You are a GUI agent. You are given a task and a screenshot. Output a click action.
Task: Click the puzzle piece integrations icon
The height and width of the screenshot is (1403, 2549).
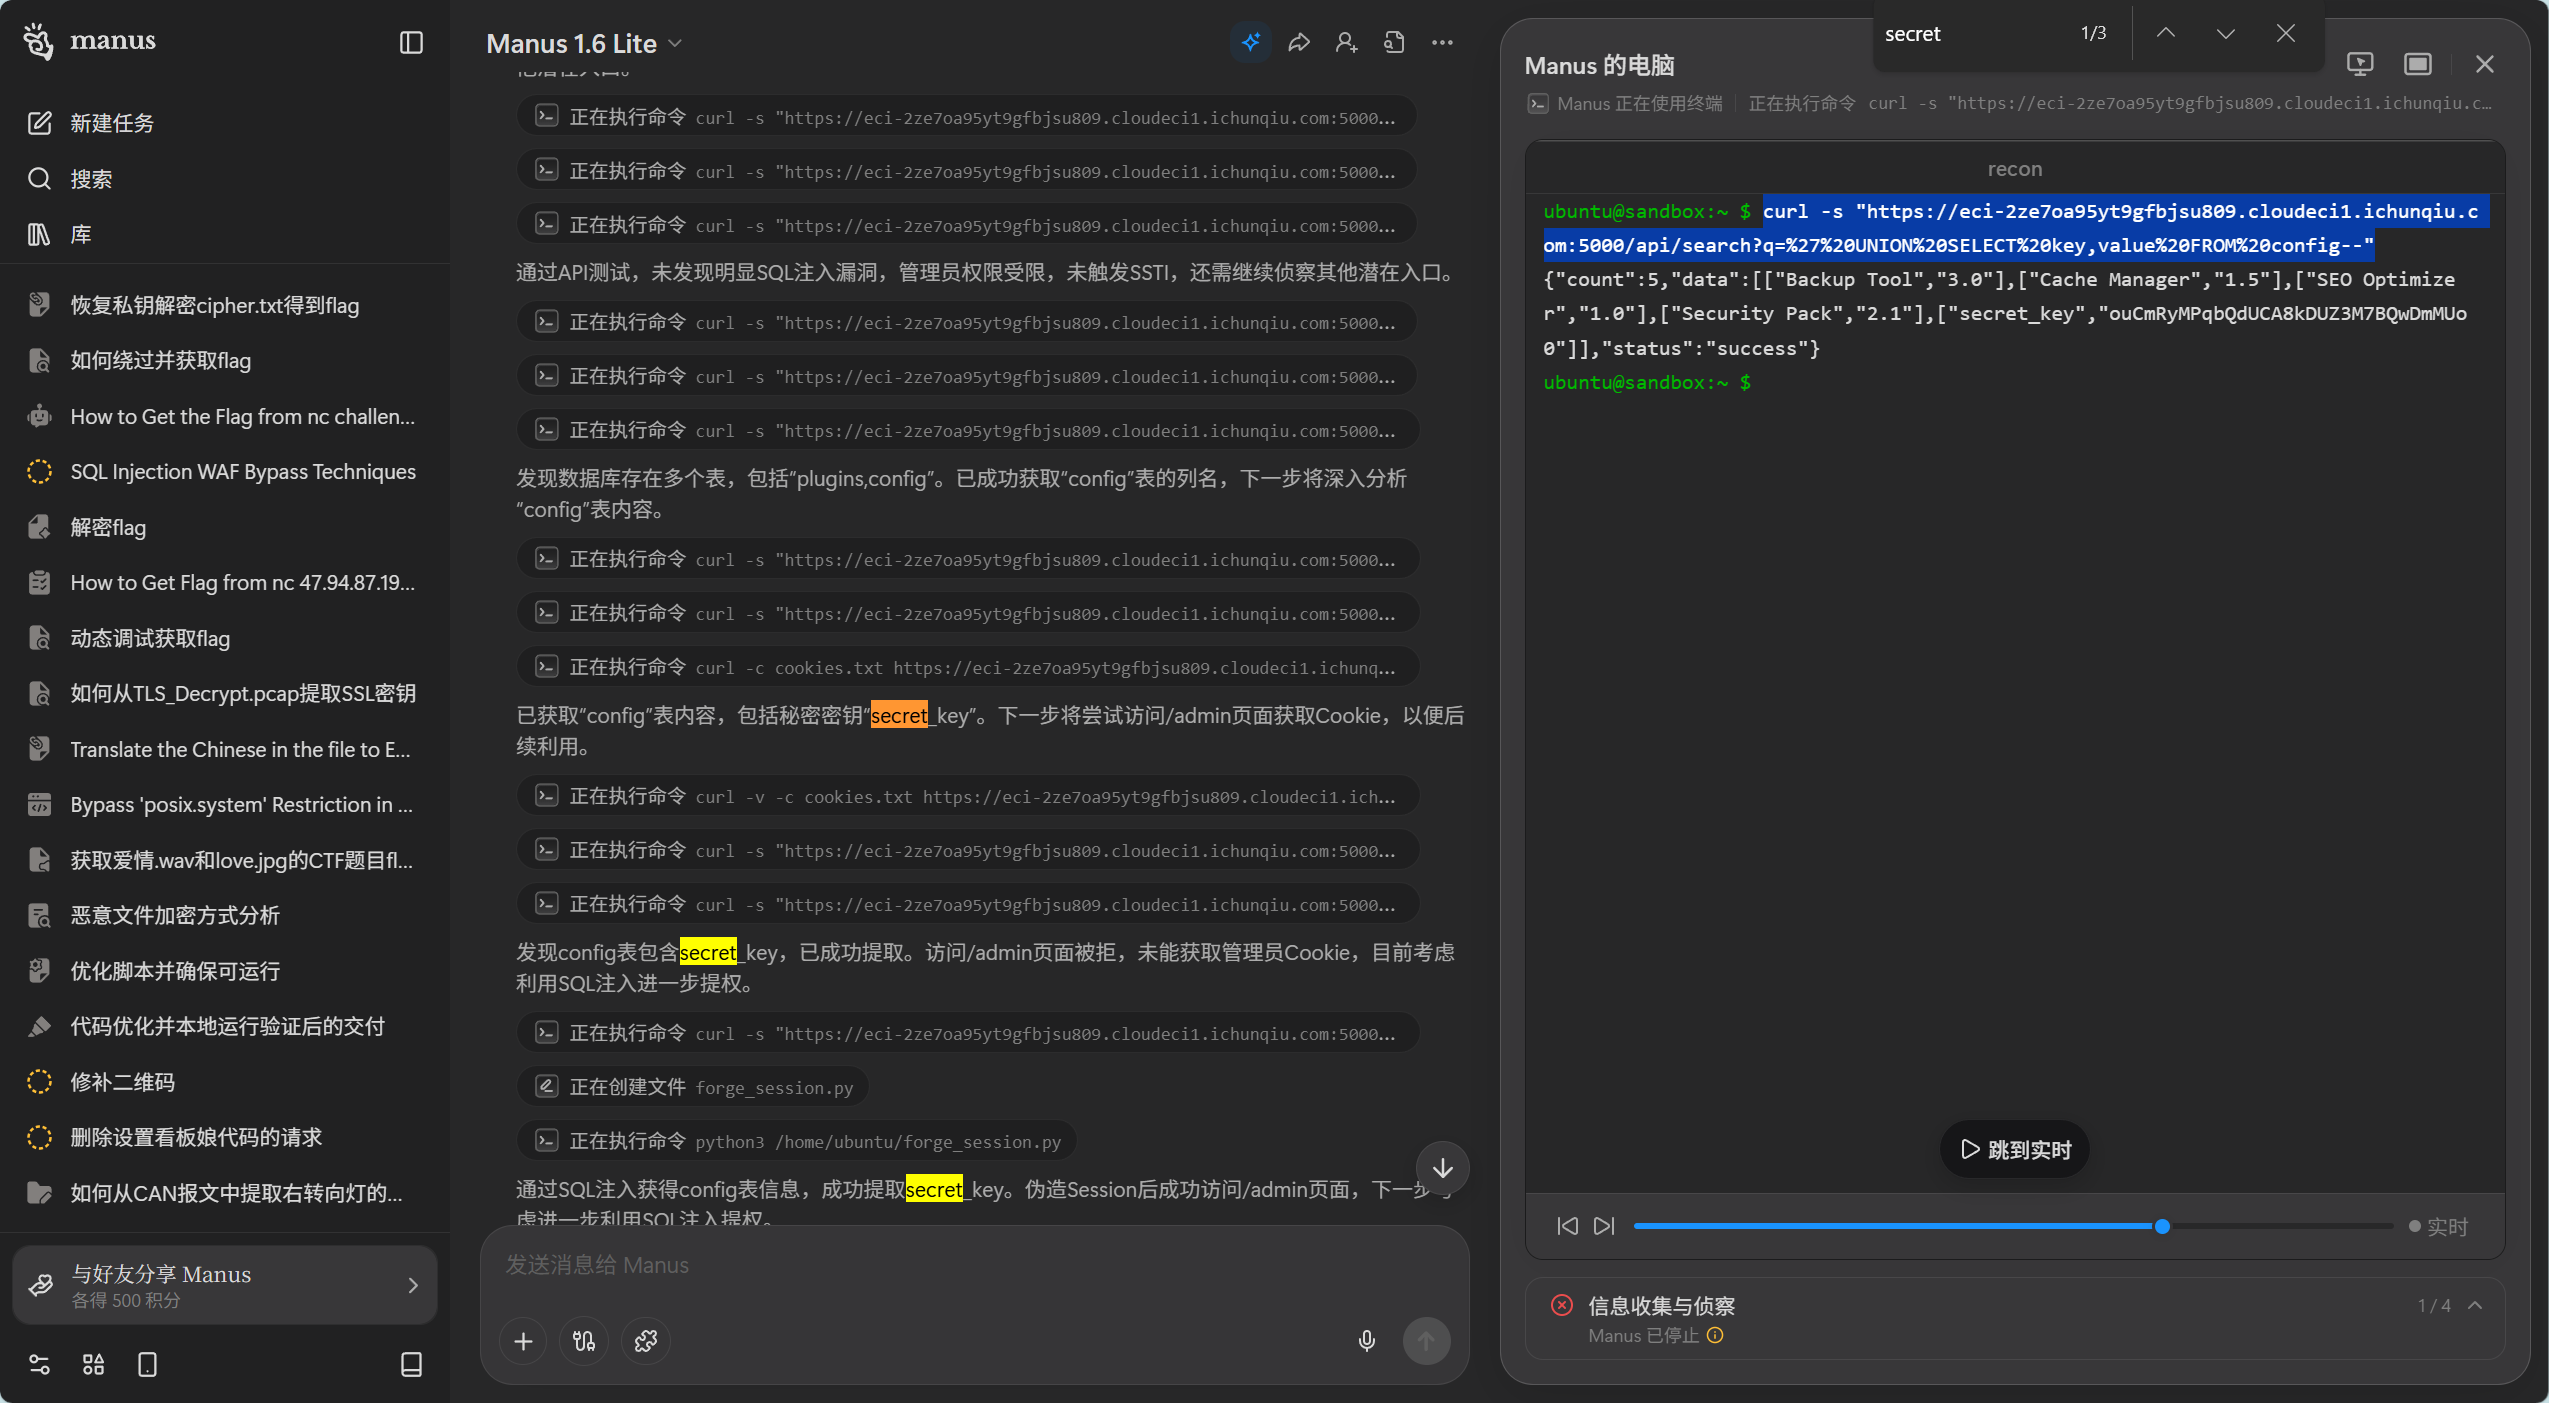pyautogui.click(x=646, y=1341)
